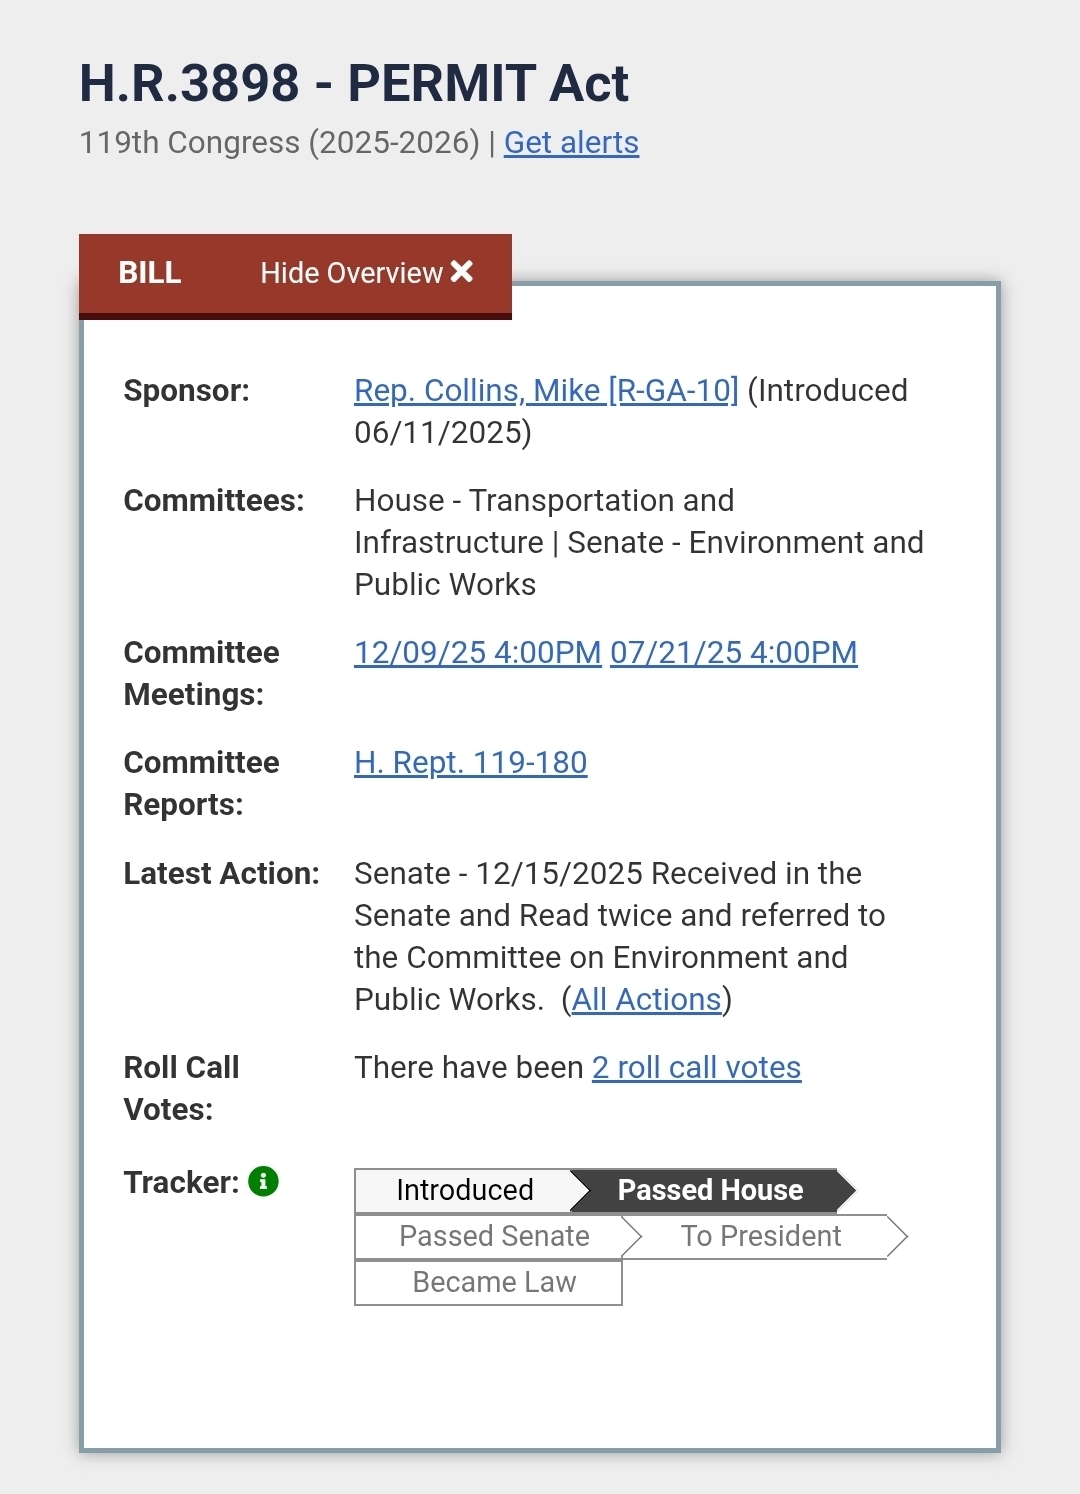Open the Get alerts link
The image size is (1080, 1494).
[x=571, y=143]
